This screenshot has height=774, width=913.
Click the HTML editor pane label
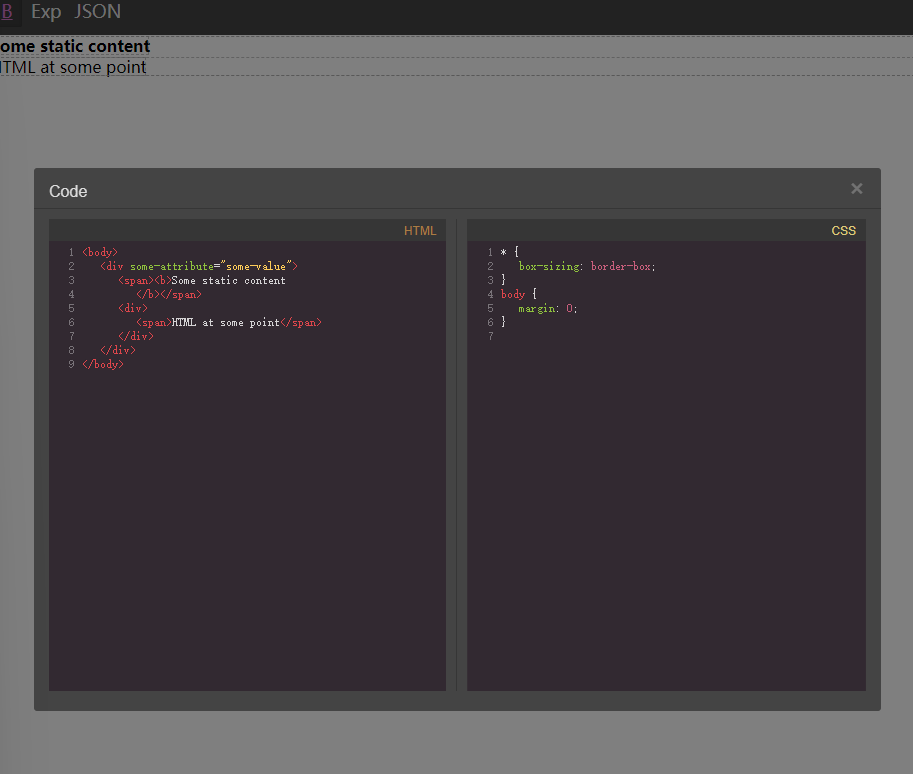(x=420, y=231)
